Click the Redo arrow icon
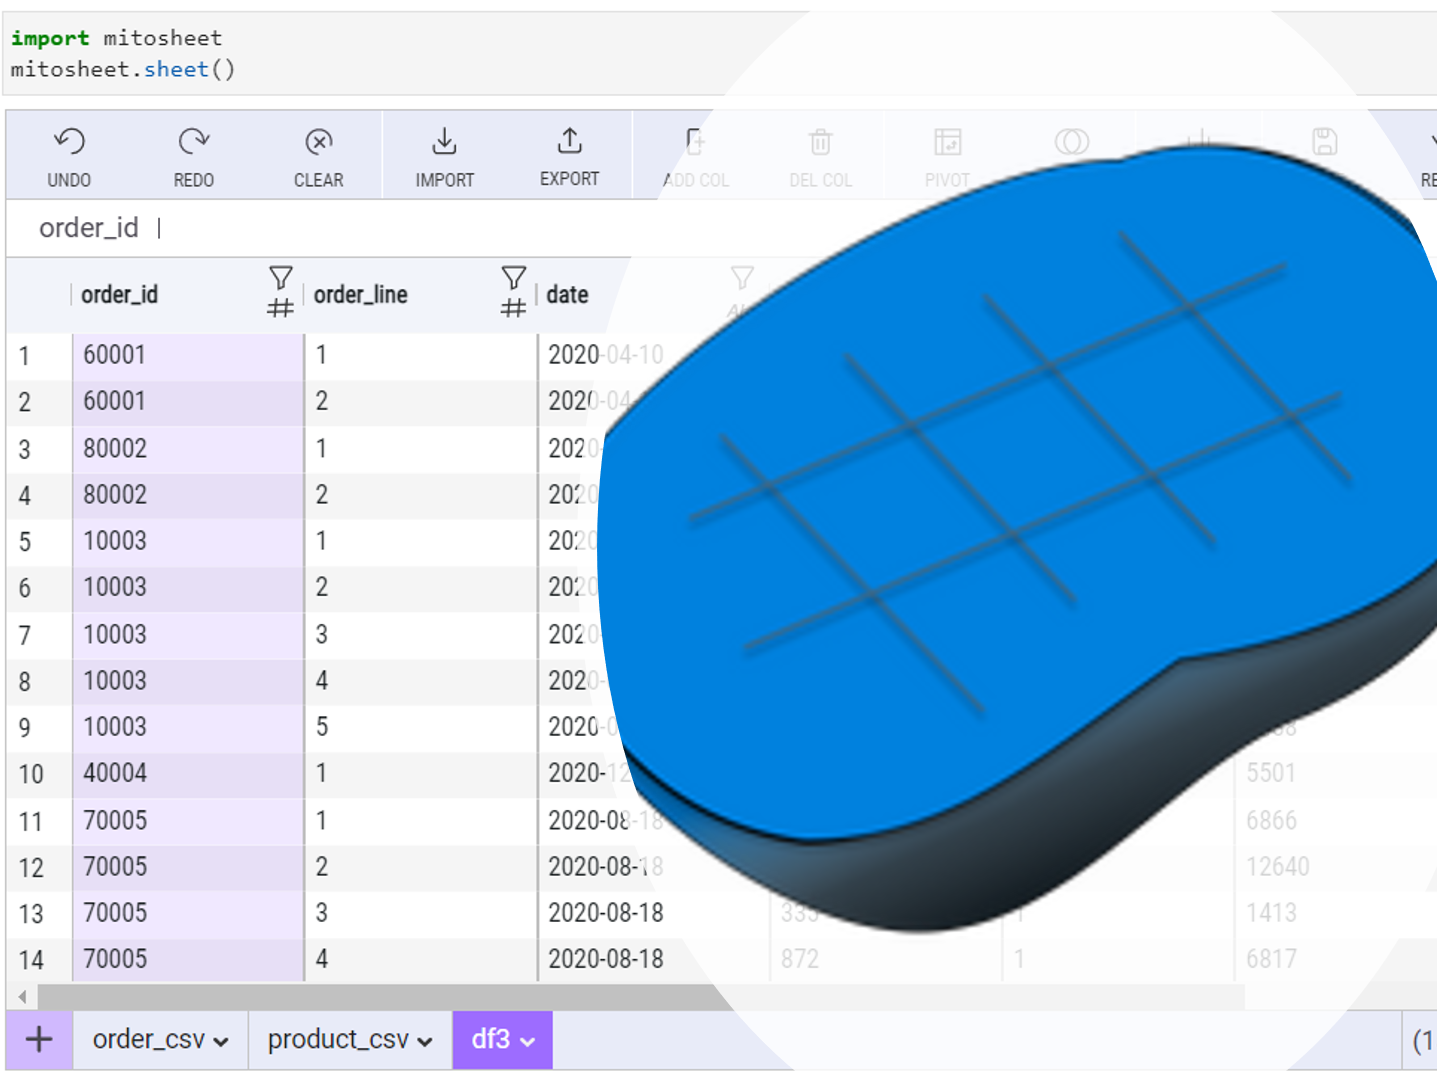 click(193, 143)
